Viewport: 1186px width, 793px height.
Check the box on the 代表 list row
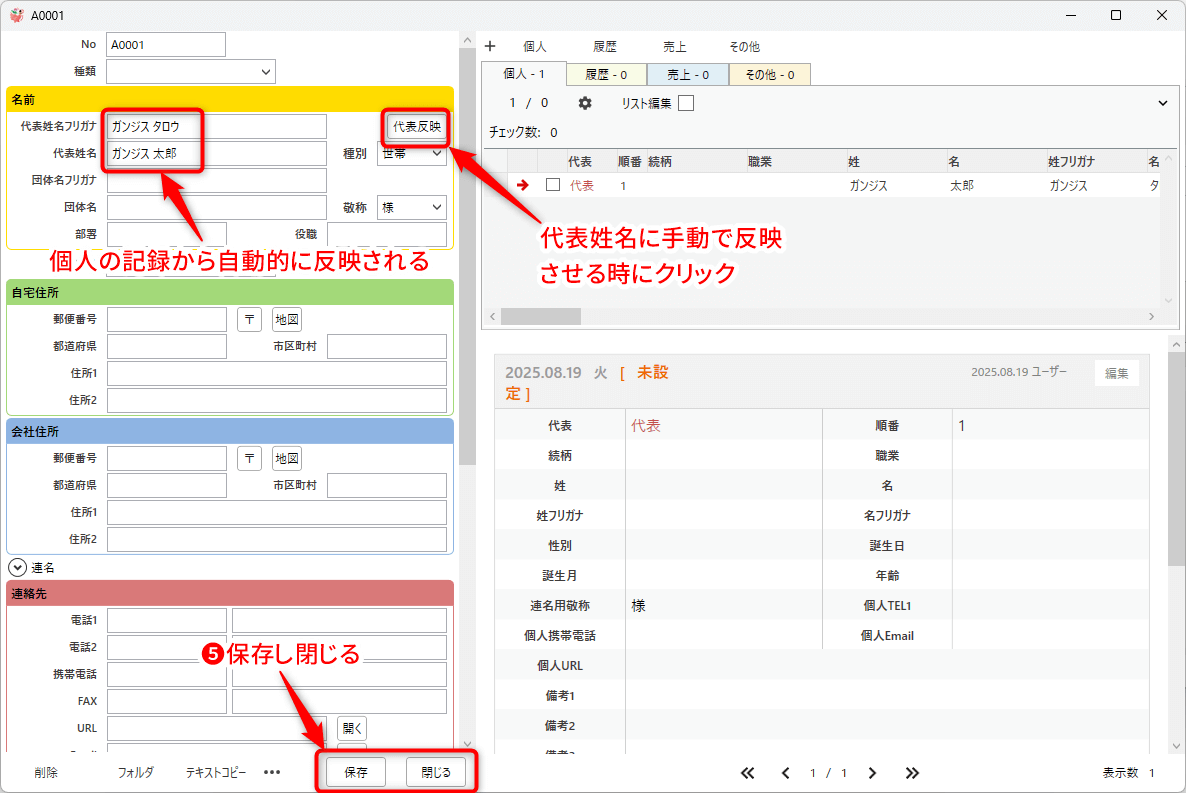(x=553, y=185)
